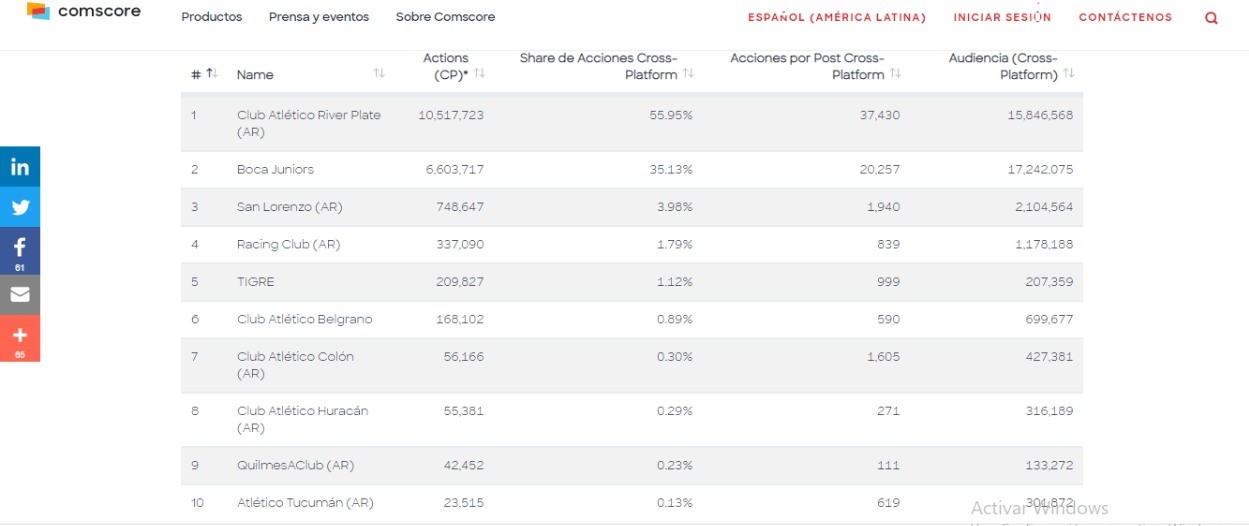Share the page on Twitter
Screen dimensions: 1249x526
(20, 208)
